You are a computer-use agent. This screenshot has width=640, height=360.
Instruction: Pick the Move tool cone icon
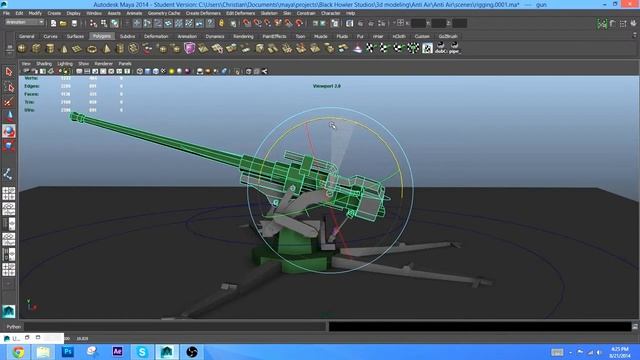(9, 116)
